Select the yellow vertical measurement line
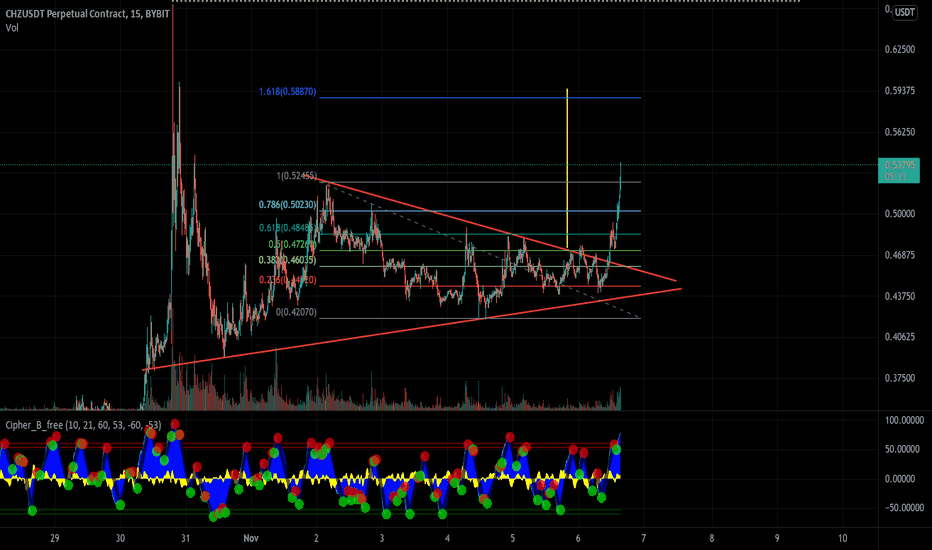 tap(567, 168)
